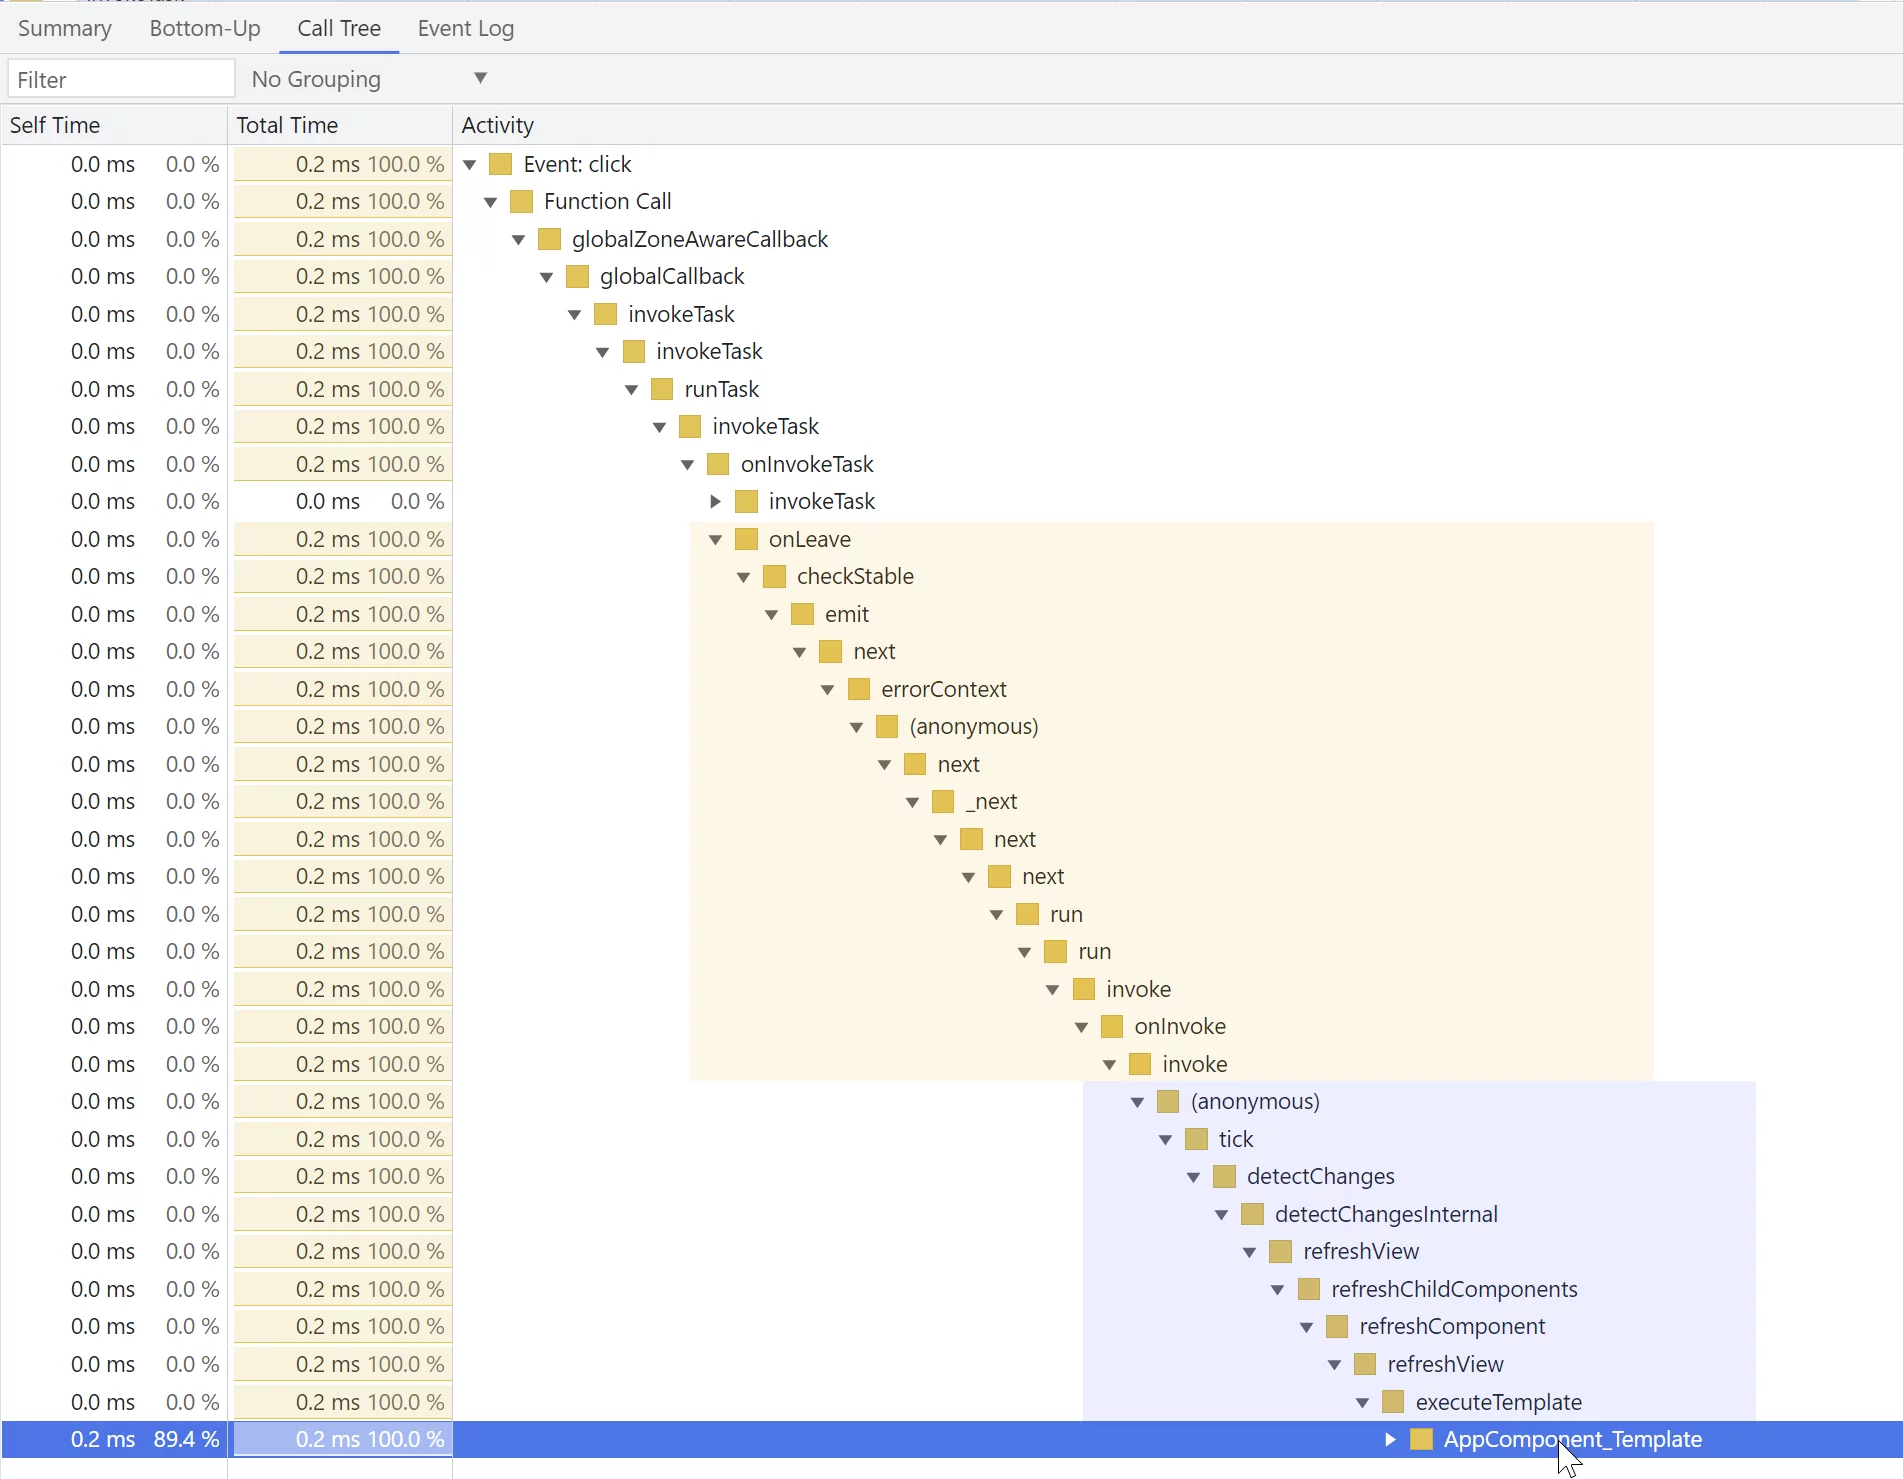Expand the AppComponent_Template node
Screen dimensions: 1903x1479
[1389, 1439]
